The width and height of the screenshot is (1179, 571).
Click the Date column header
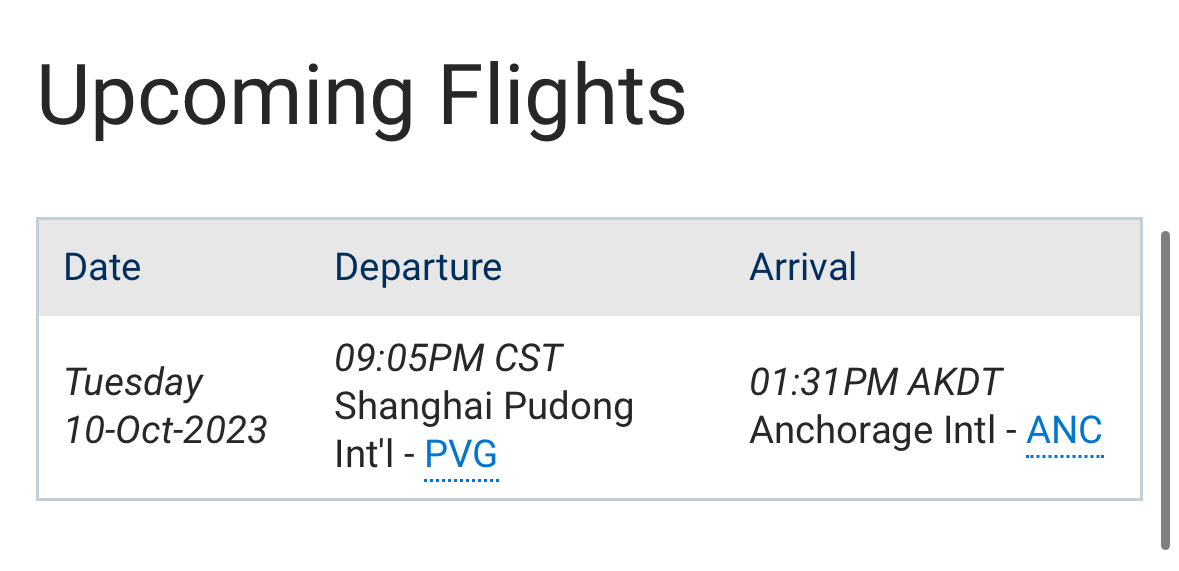[x=102, y=268]
